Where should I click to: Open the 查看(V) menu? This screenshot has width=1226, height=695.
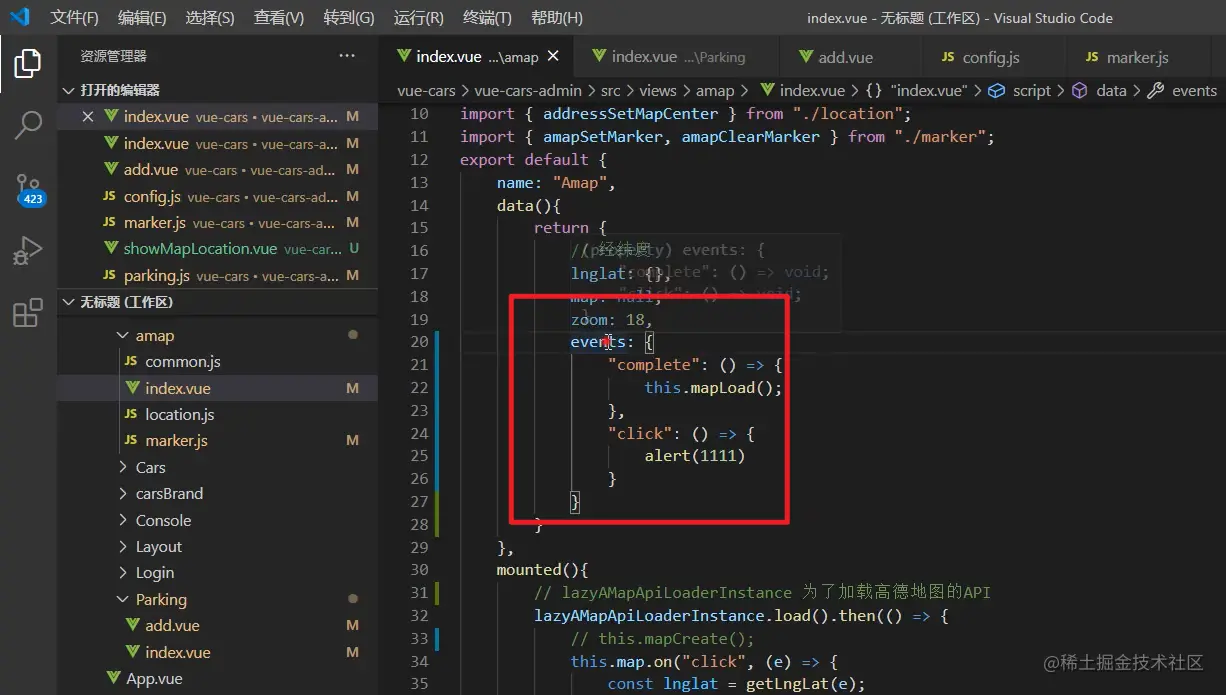[279, 18]
